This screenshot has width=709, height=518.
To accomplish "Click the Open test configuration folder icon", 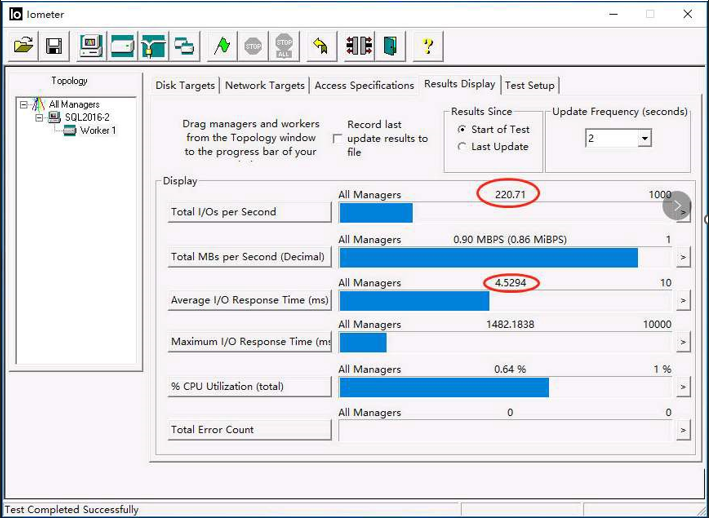I will click(23, 46).
